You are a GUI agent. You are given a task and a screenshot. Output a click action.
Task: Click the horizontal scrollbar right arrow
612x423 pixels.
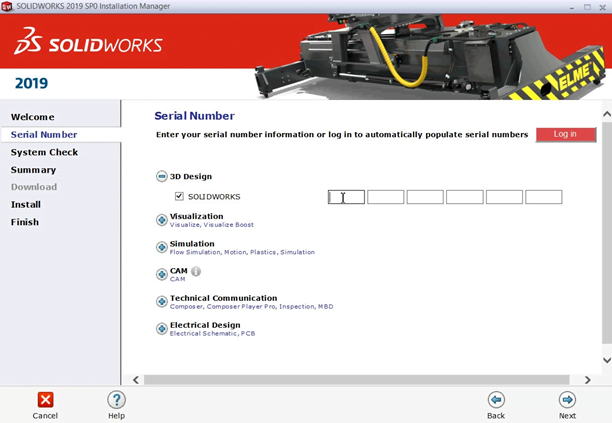point(587,380)
